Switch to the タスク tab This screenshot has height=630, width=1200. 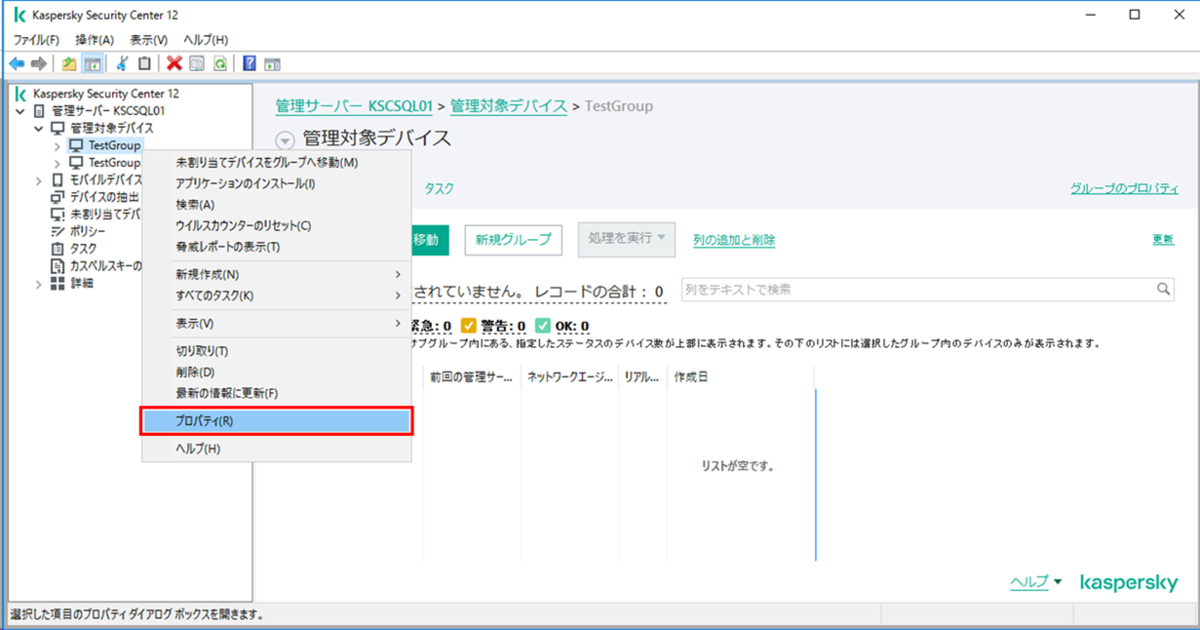click(x=439, y=188)
